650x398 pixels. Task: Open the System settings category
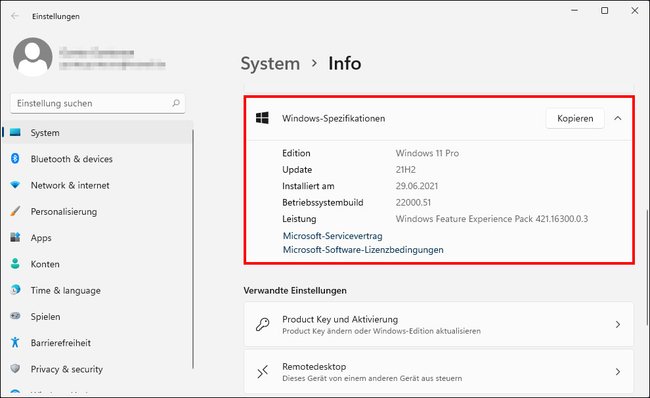[x=97, y=133]
